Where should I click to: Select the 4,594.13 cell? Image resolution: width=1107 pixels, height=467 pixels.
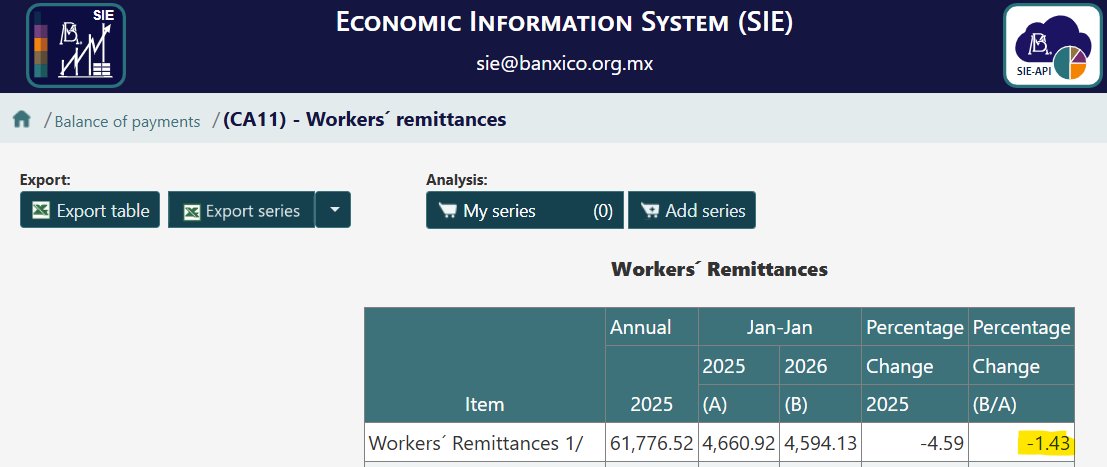point(820,443)
